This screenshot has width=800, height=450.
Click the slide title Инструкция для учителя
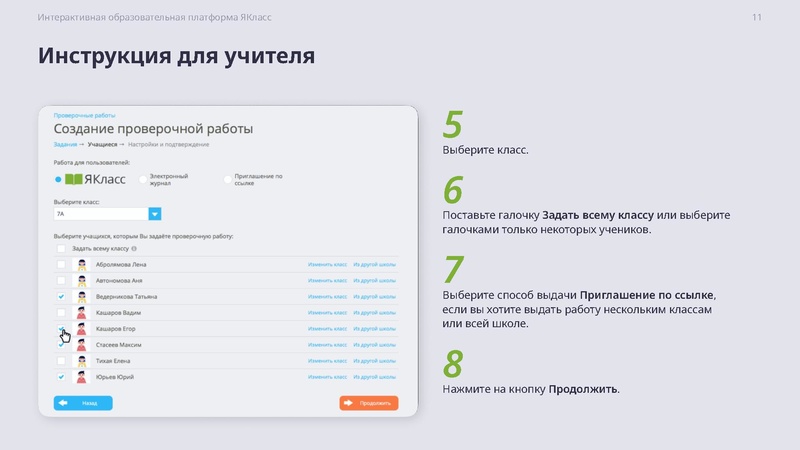point(177,56)
